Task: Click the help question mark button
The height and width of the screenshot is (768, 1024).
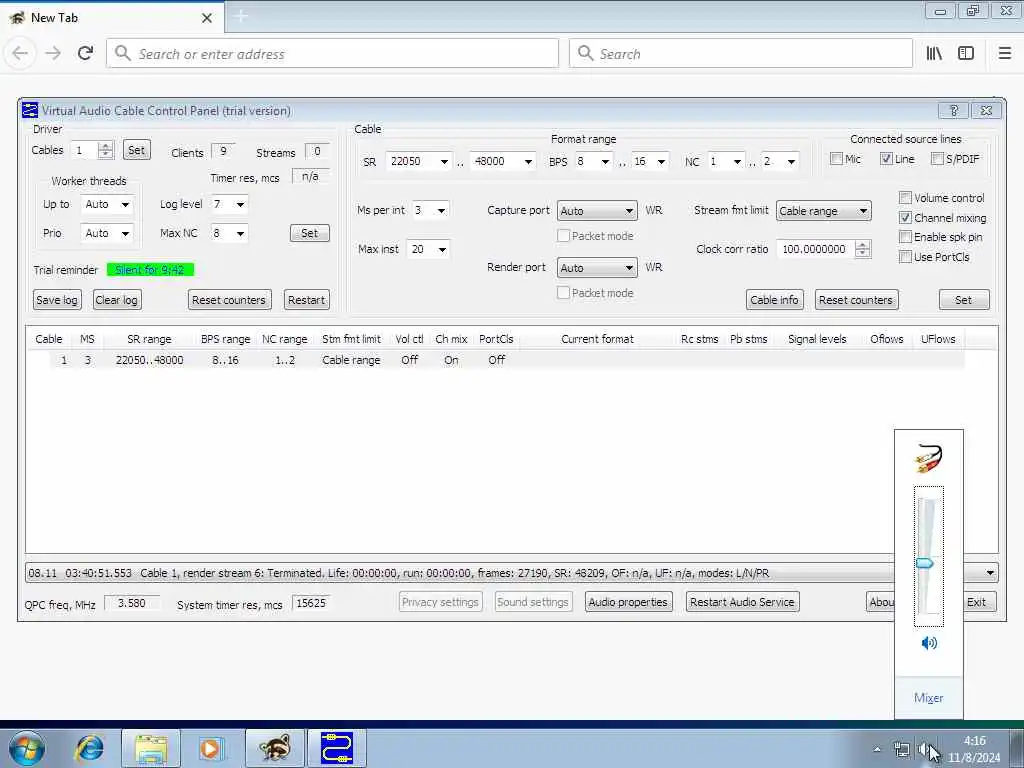Action: (x=953, y=110)
